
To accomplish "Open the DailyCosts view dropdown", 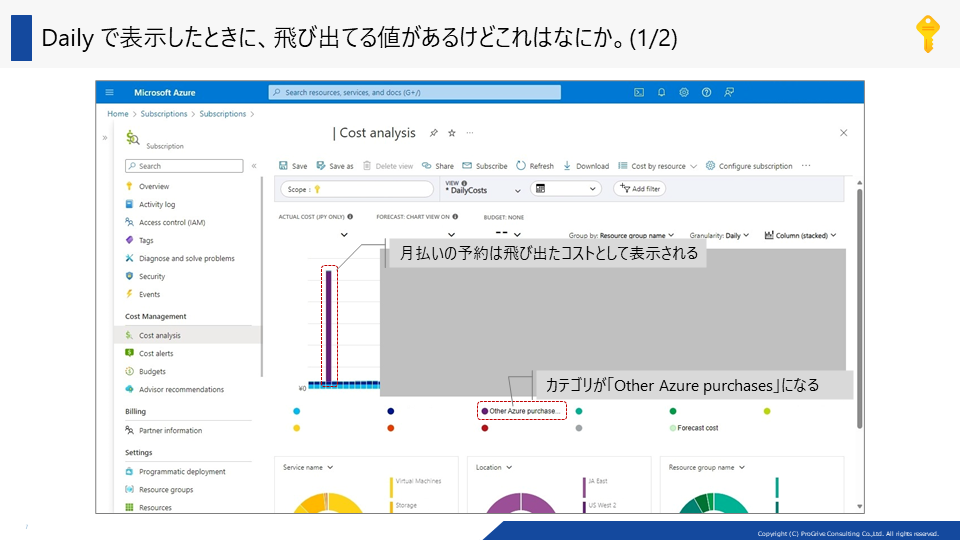I will pyautogui.click(x=483, y=187).
